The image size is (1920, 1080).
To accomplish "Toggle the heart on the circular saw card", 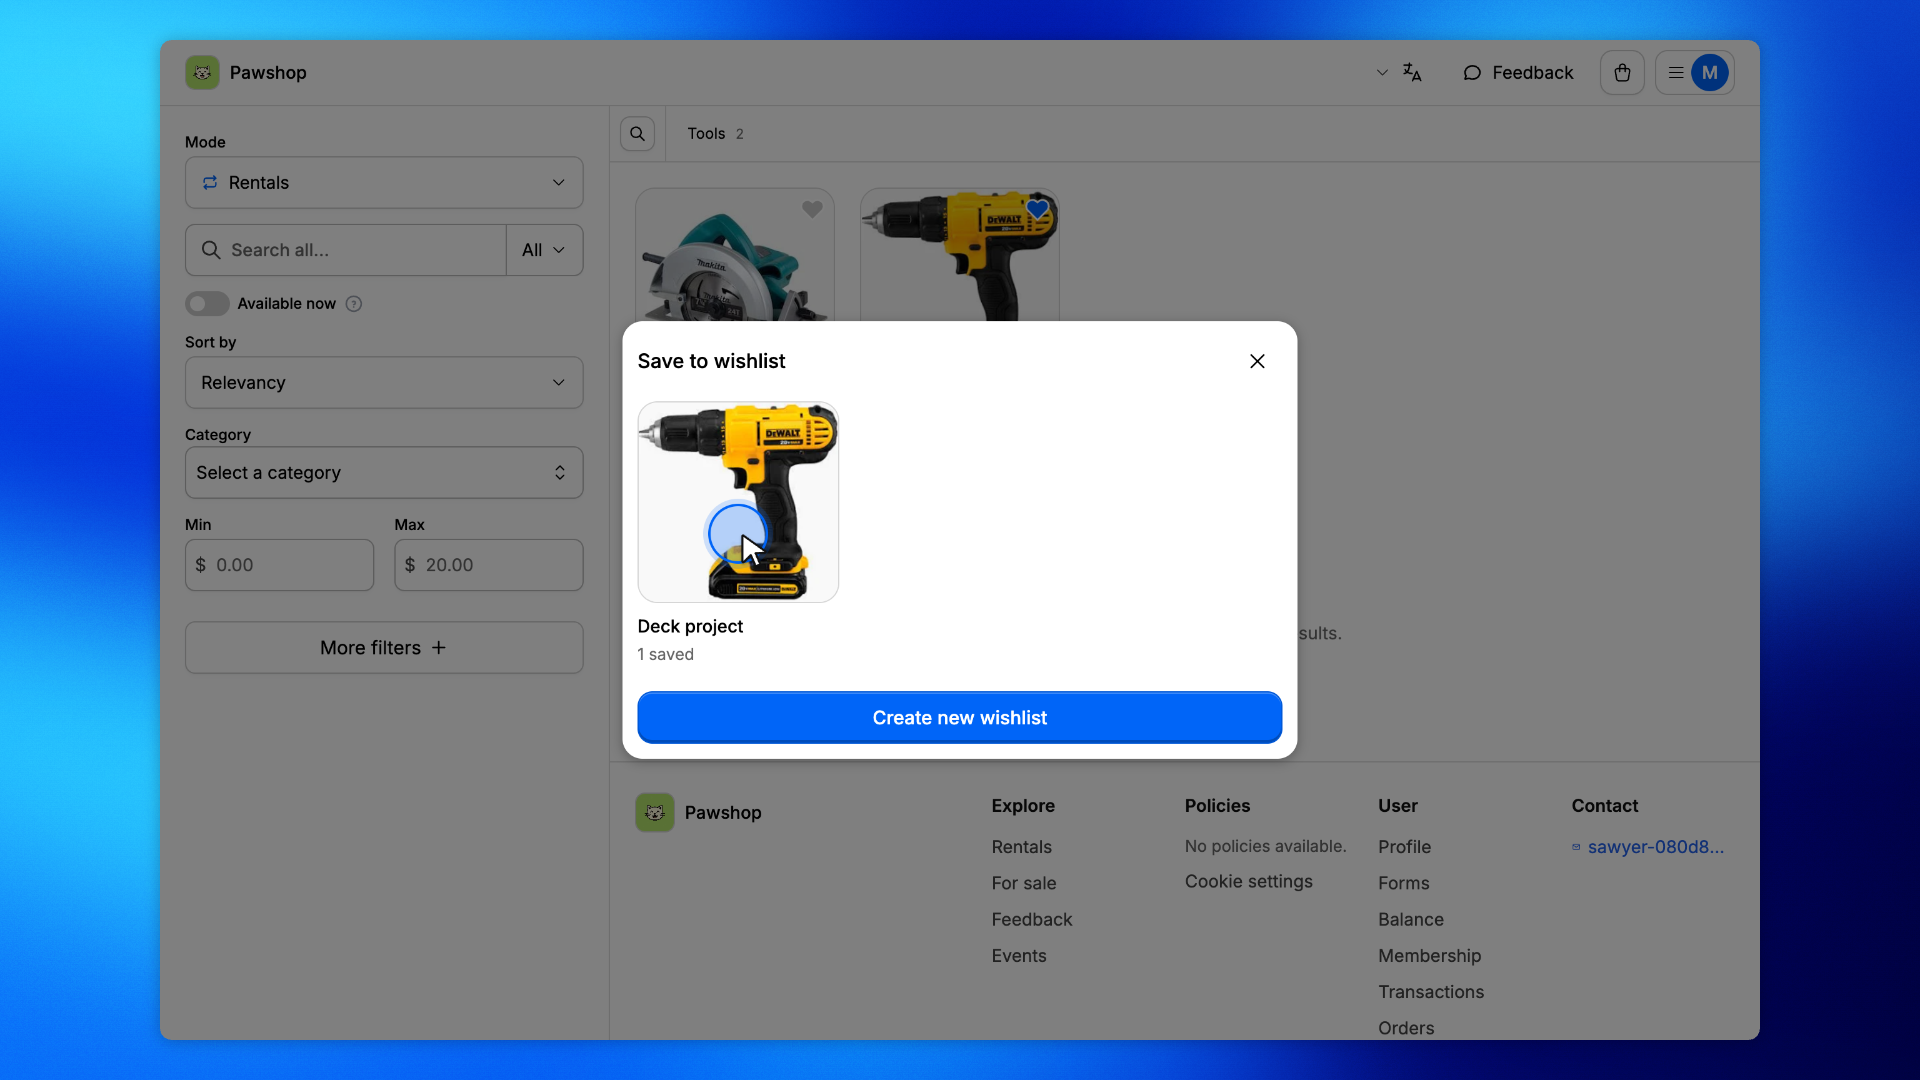I will click(812, 209).
